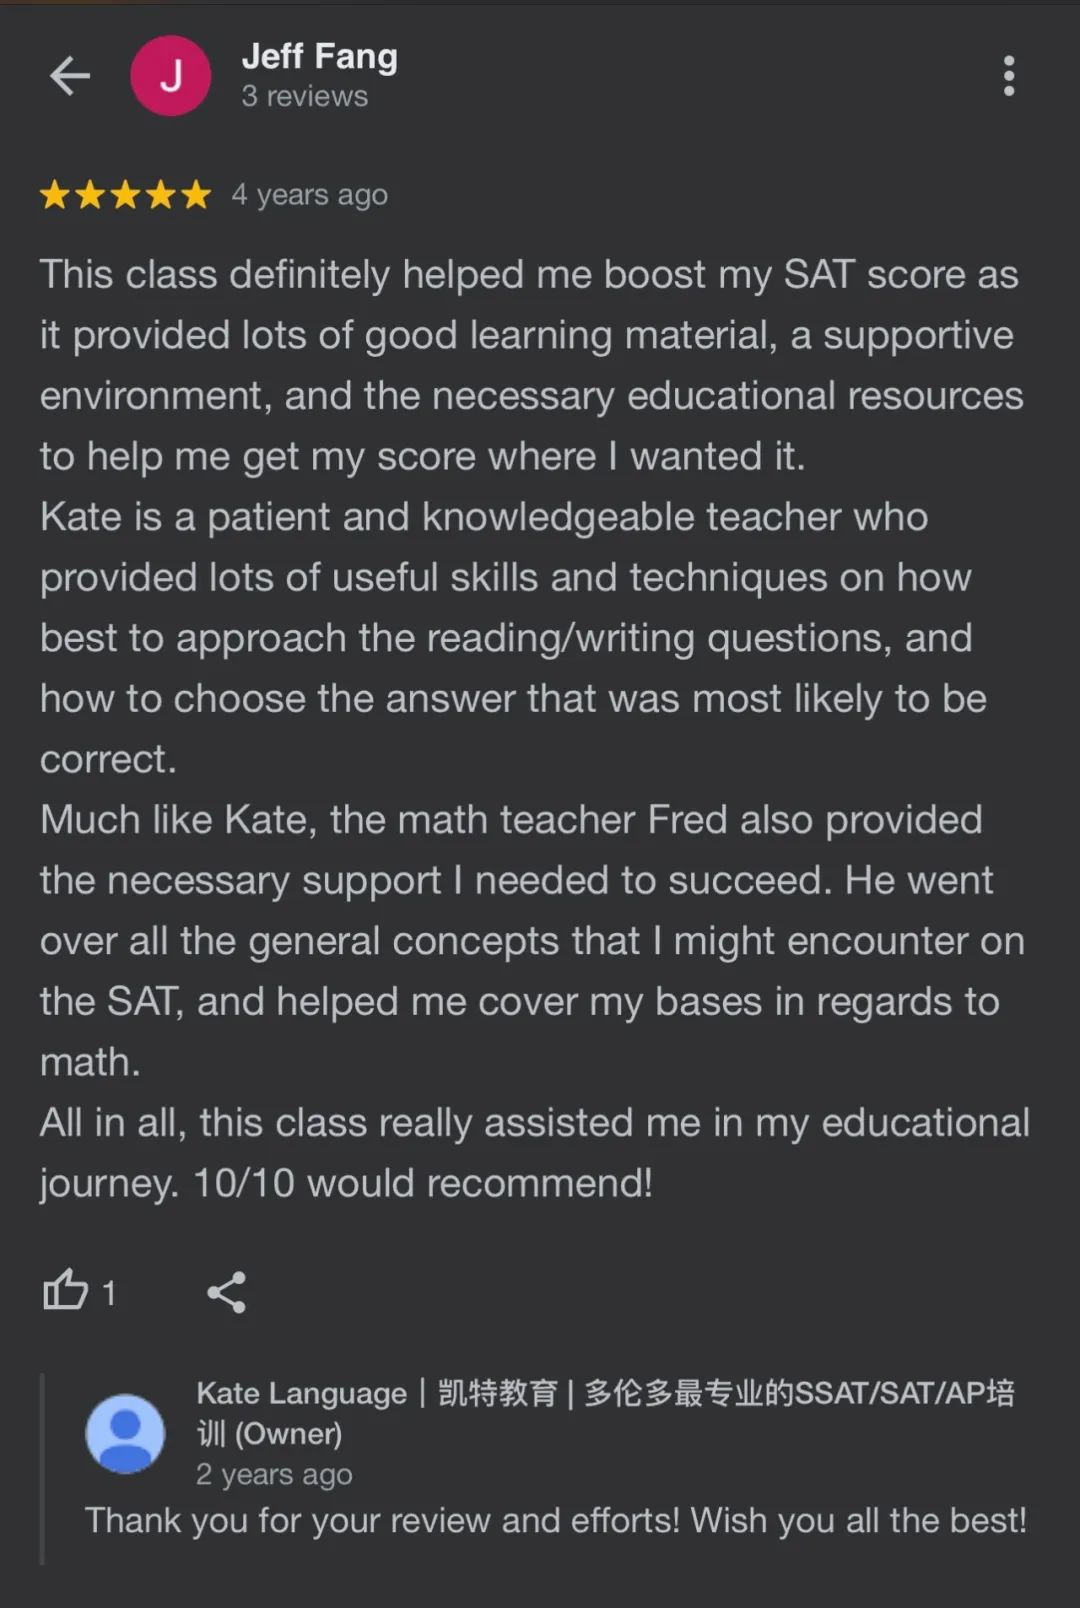Open the three-dot more options menu
This screenshot has width=1080, height=1608.
[1009, 76]
